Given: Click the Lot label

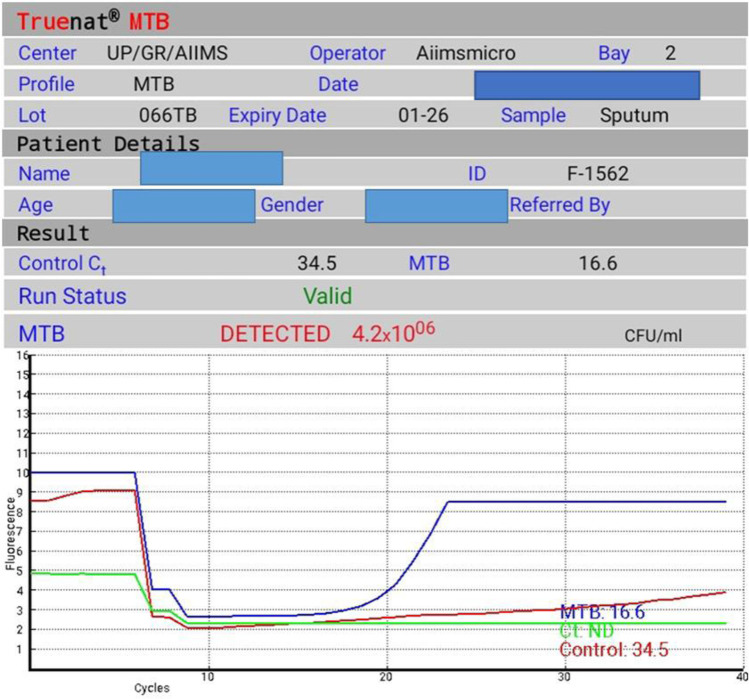Looking at the screenshot, I should point(32,115).
